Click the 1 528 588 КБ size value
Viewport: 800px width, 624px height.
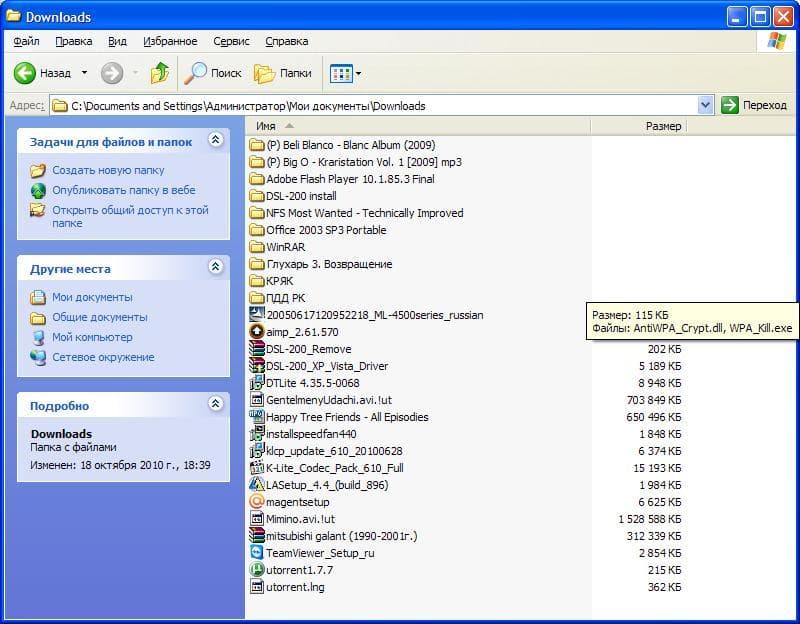click(649, 519)
